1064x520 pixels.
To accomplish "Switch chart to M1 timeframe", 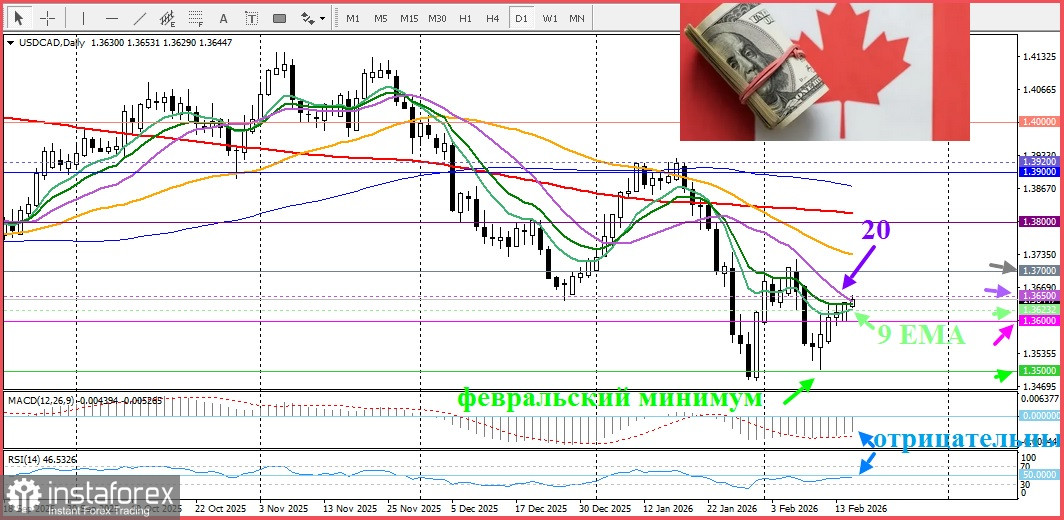I will coord(353,18).
